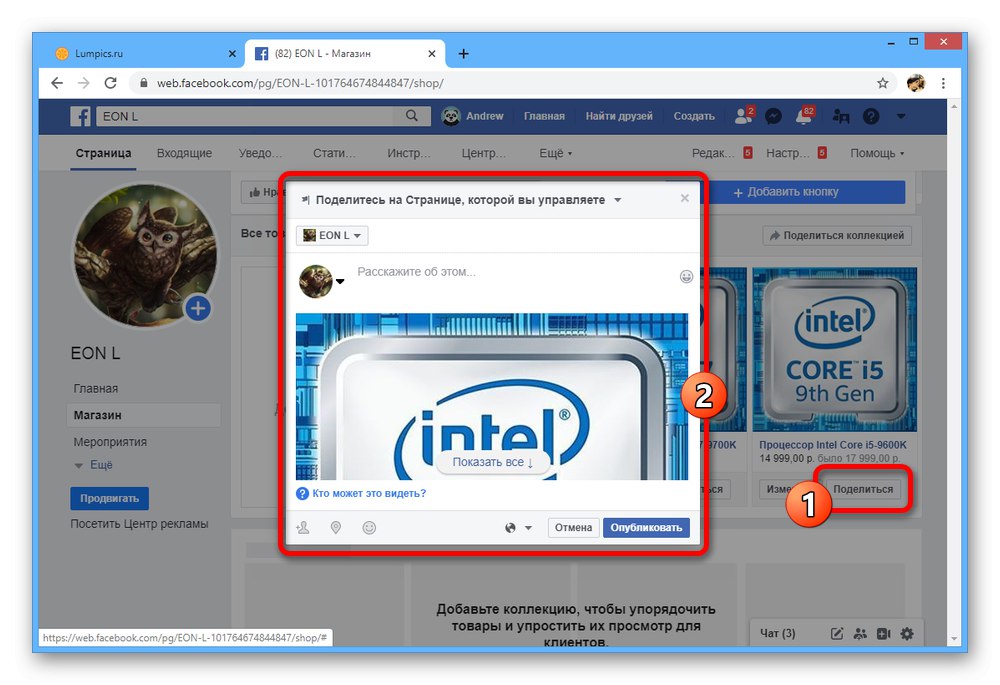Open Редак... tab with badge 5
Screen dimensions: 1000x685
(x=721, y=153)
